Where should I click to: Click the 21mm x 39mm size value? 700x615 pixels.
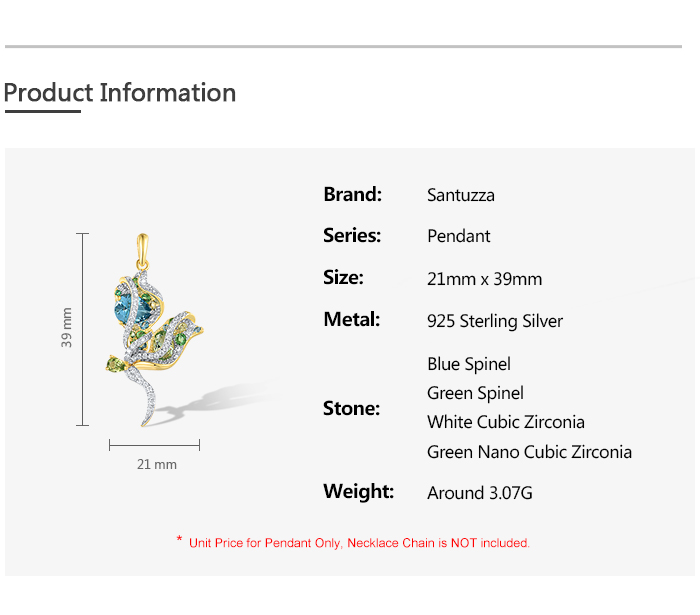[x=484, y=279]
